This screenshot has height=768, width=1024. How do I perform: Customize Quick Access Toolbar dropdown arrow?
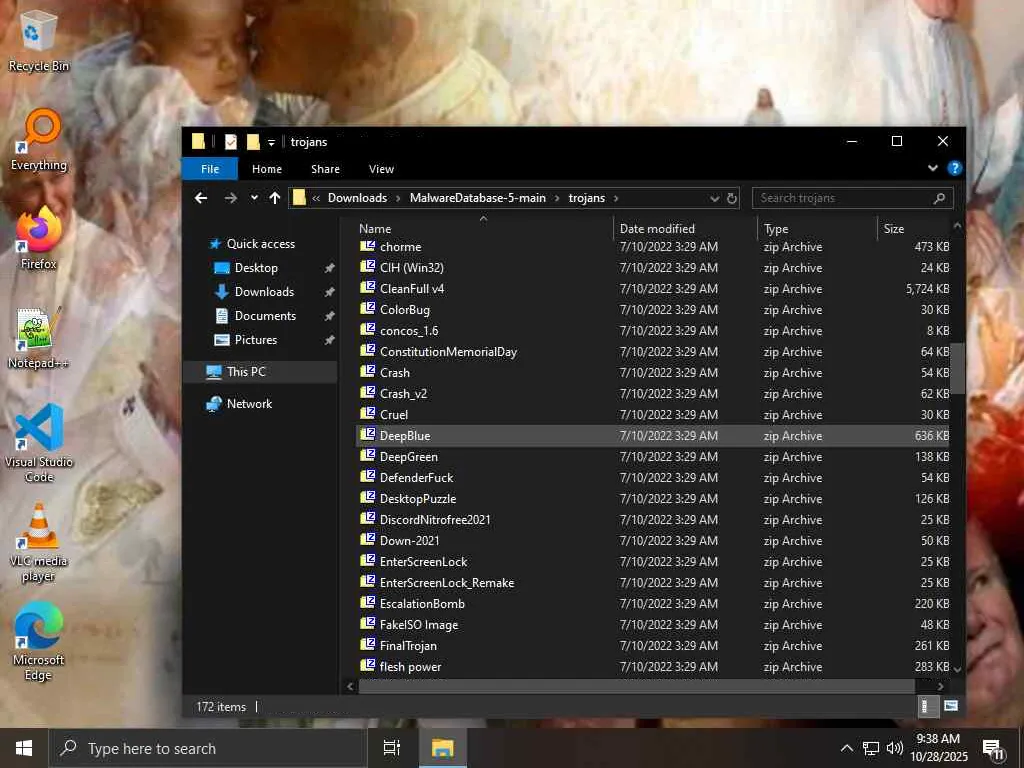(271, 142)
